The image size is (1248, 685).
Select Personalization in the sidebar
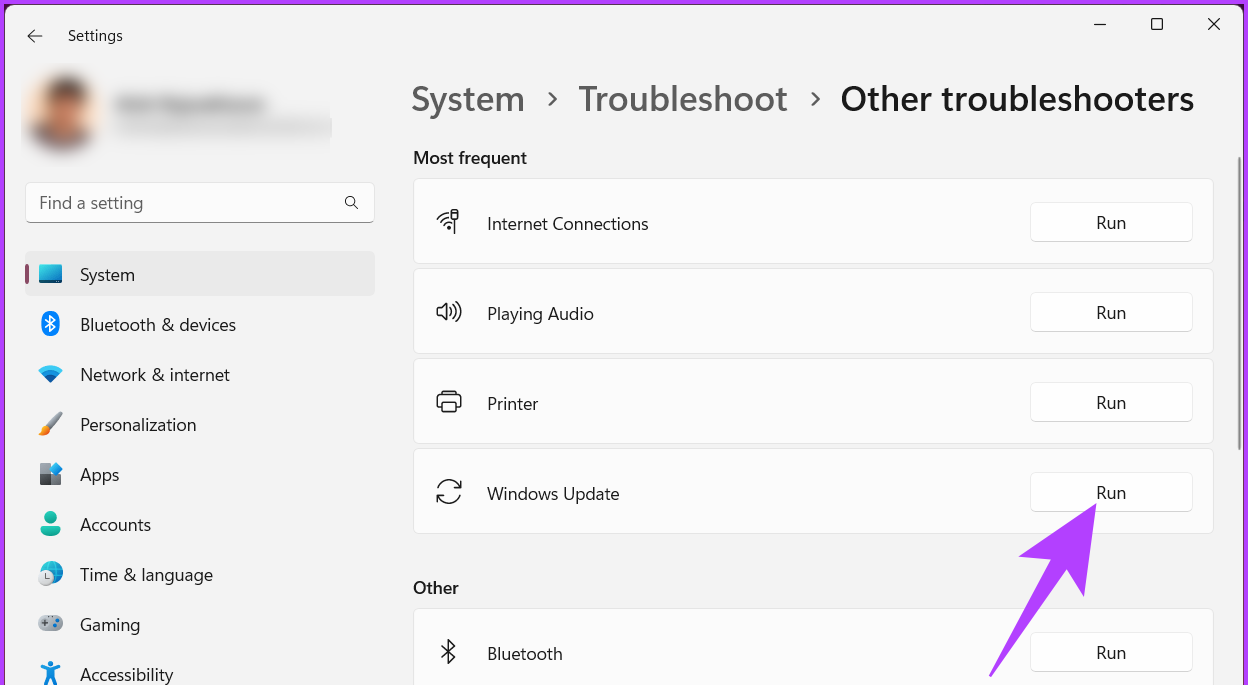(200, 424)
